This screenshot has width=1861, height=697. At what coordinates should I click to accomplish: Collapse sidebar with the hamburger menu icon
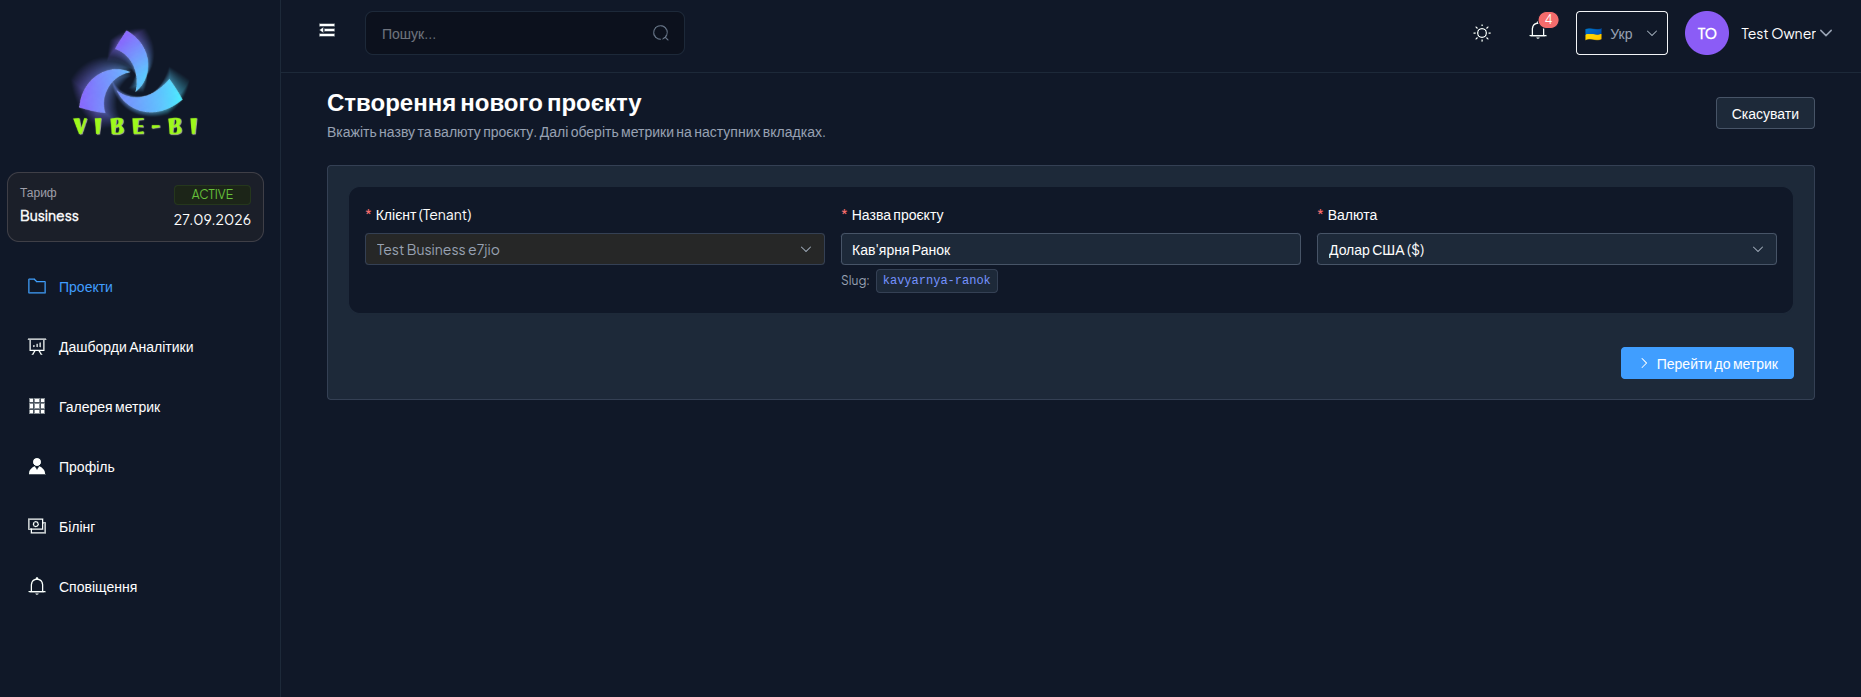[327, 30]
